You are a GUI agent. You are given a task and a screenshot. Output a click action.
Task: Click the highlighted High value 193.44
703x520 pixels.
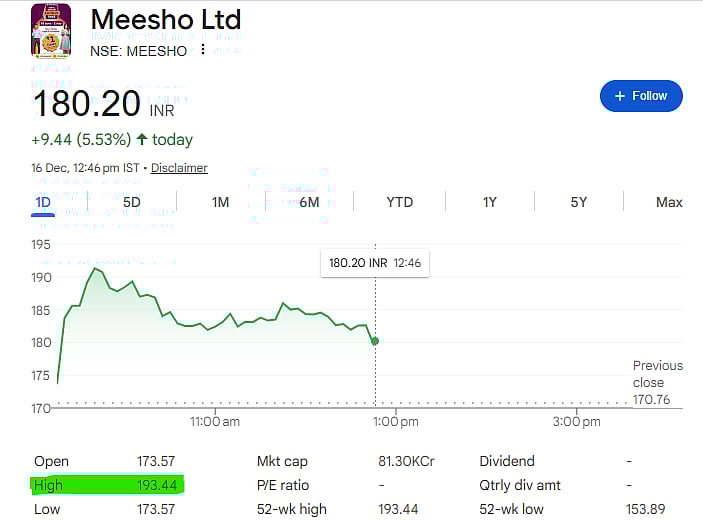[x=156, y=485]
